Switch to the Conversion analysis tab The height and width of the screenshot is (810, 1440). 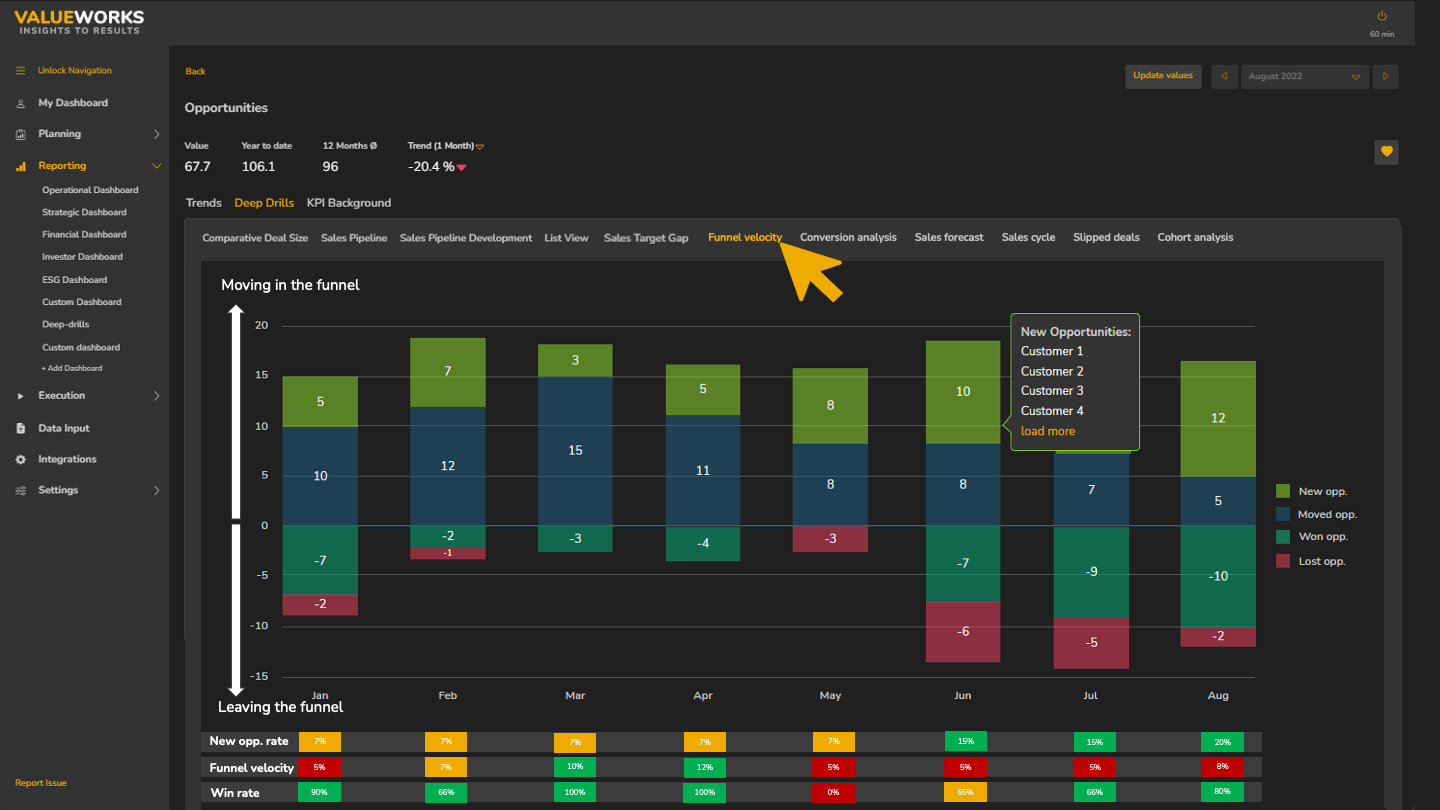(x=848, y=238)
